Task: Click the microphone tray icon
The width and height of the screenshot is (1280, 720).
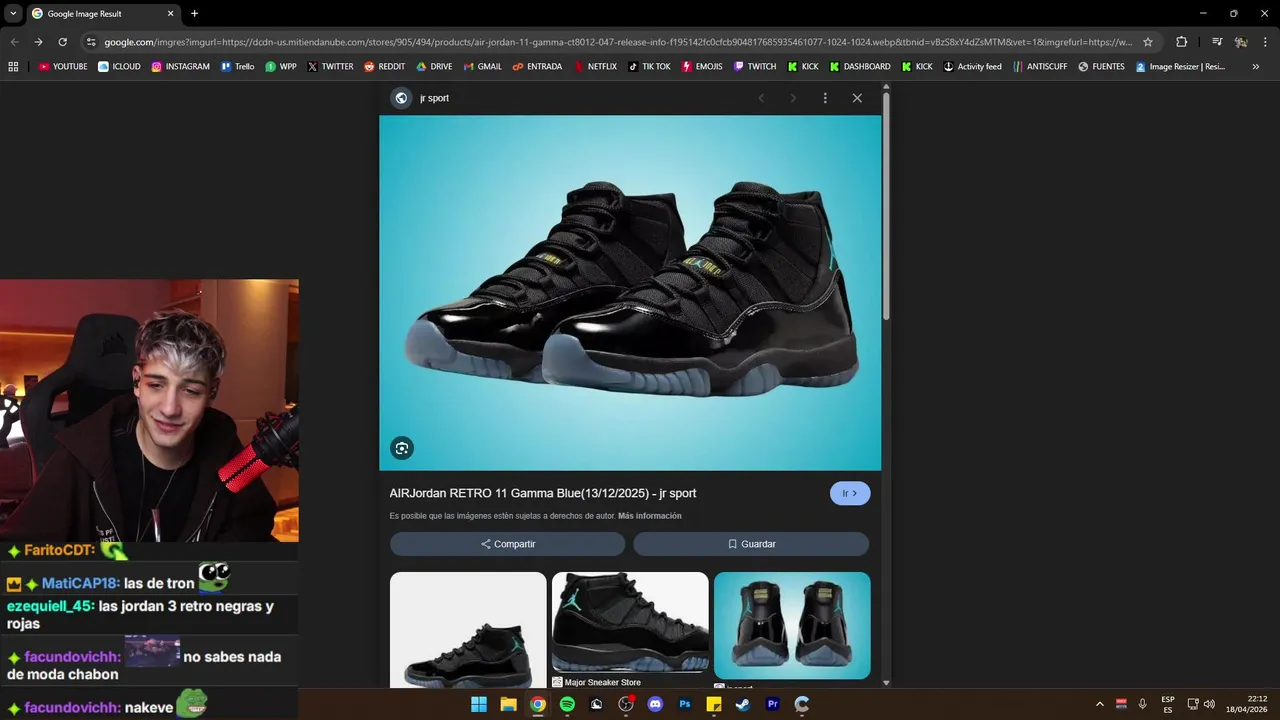Action: 1143,704
